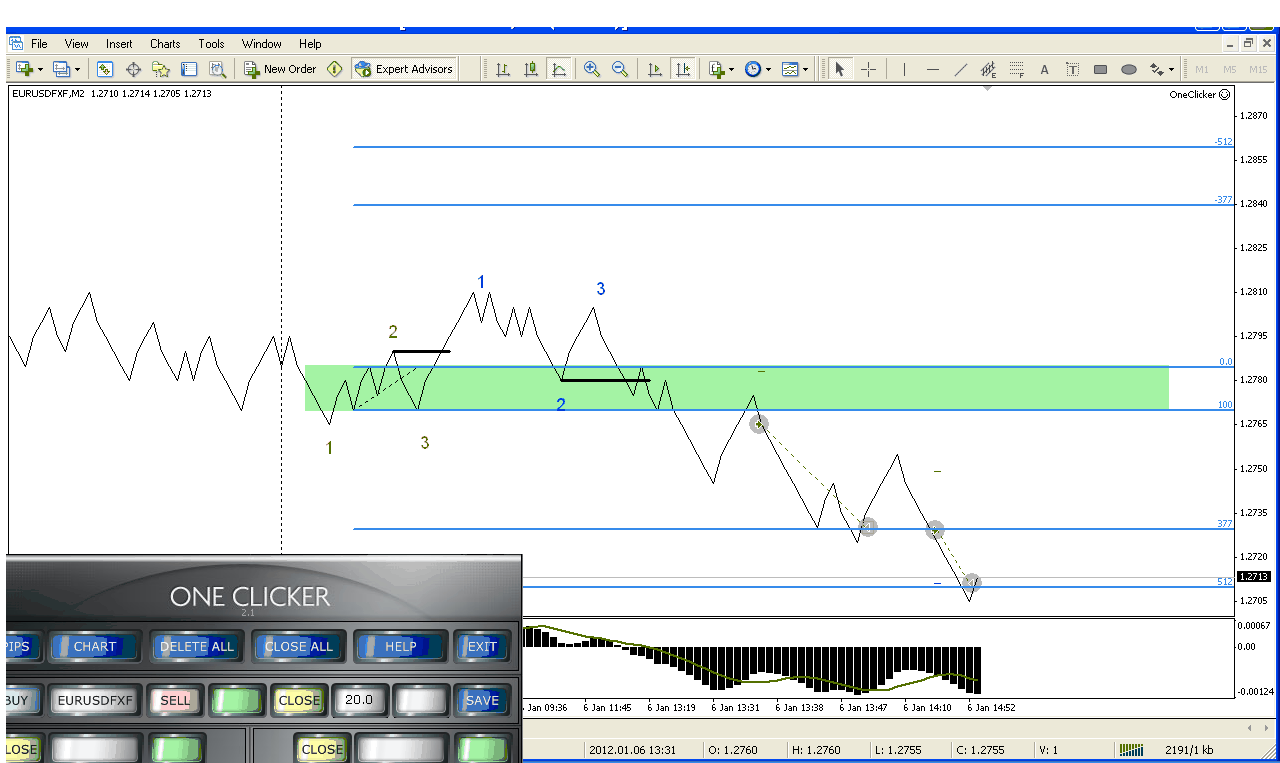Screen dimensions: 1280x763
Task: Open the Templates dropdown arrow
Action: tap(806, 70)
